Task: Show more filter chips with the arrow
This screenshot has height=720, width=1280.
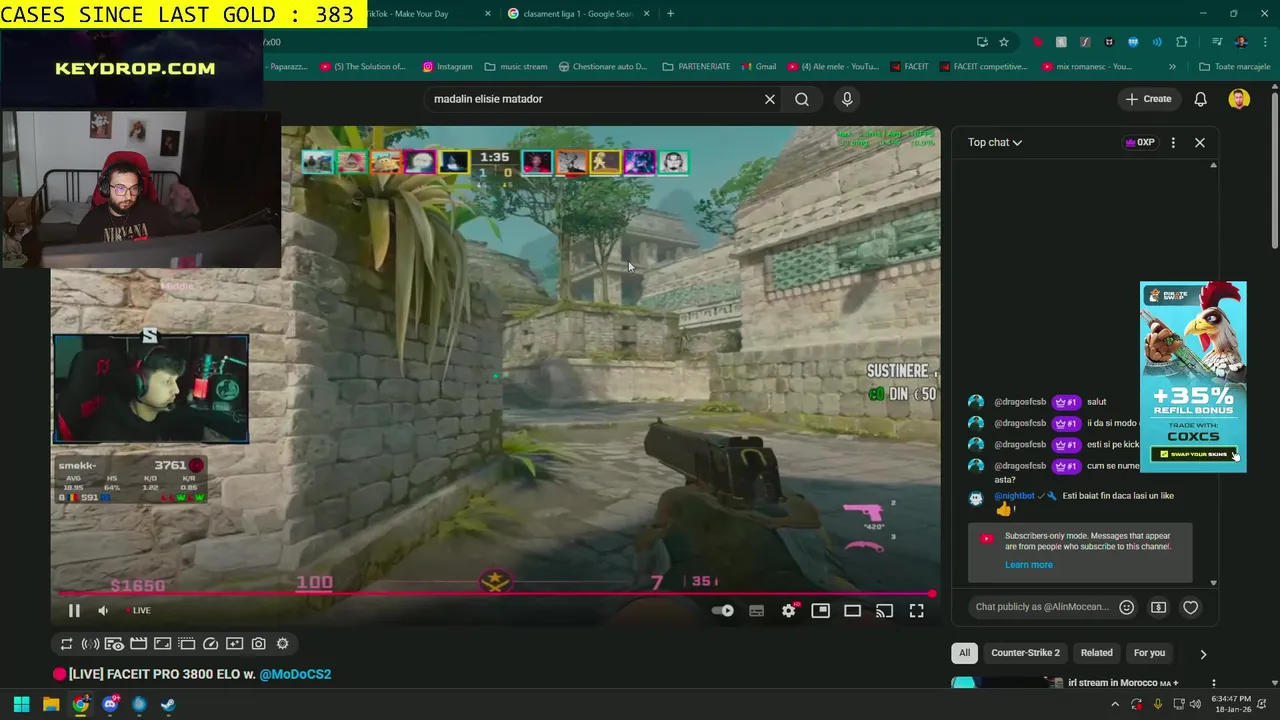Action: [x=1203, y=654]
